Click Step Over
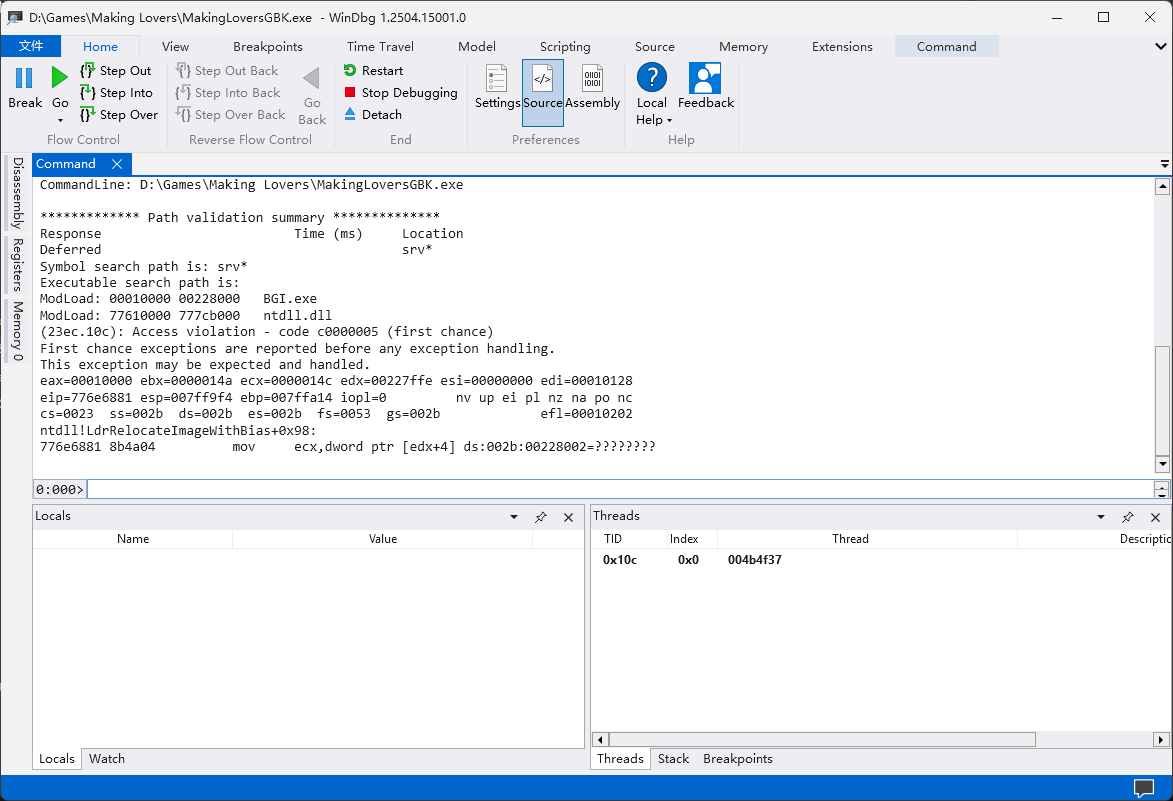 pos(119,114)
